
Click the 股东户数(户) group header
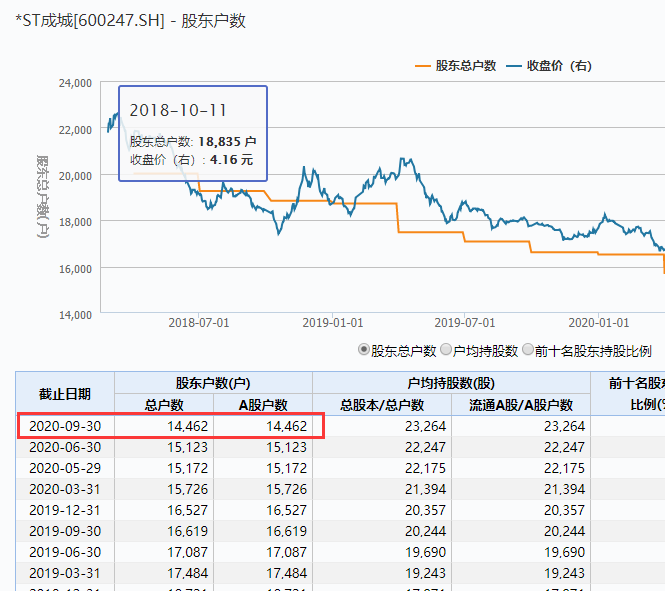click(213, 383)
